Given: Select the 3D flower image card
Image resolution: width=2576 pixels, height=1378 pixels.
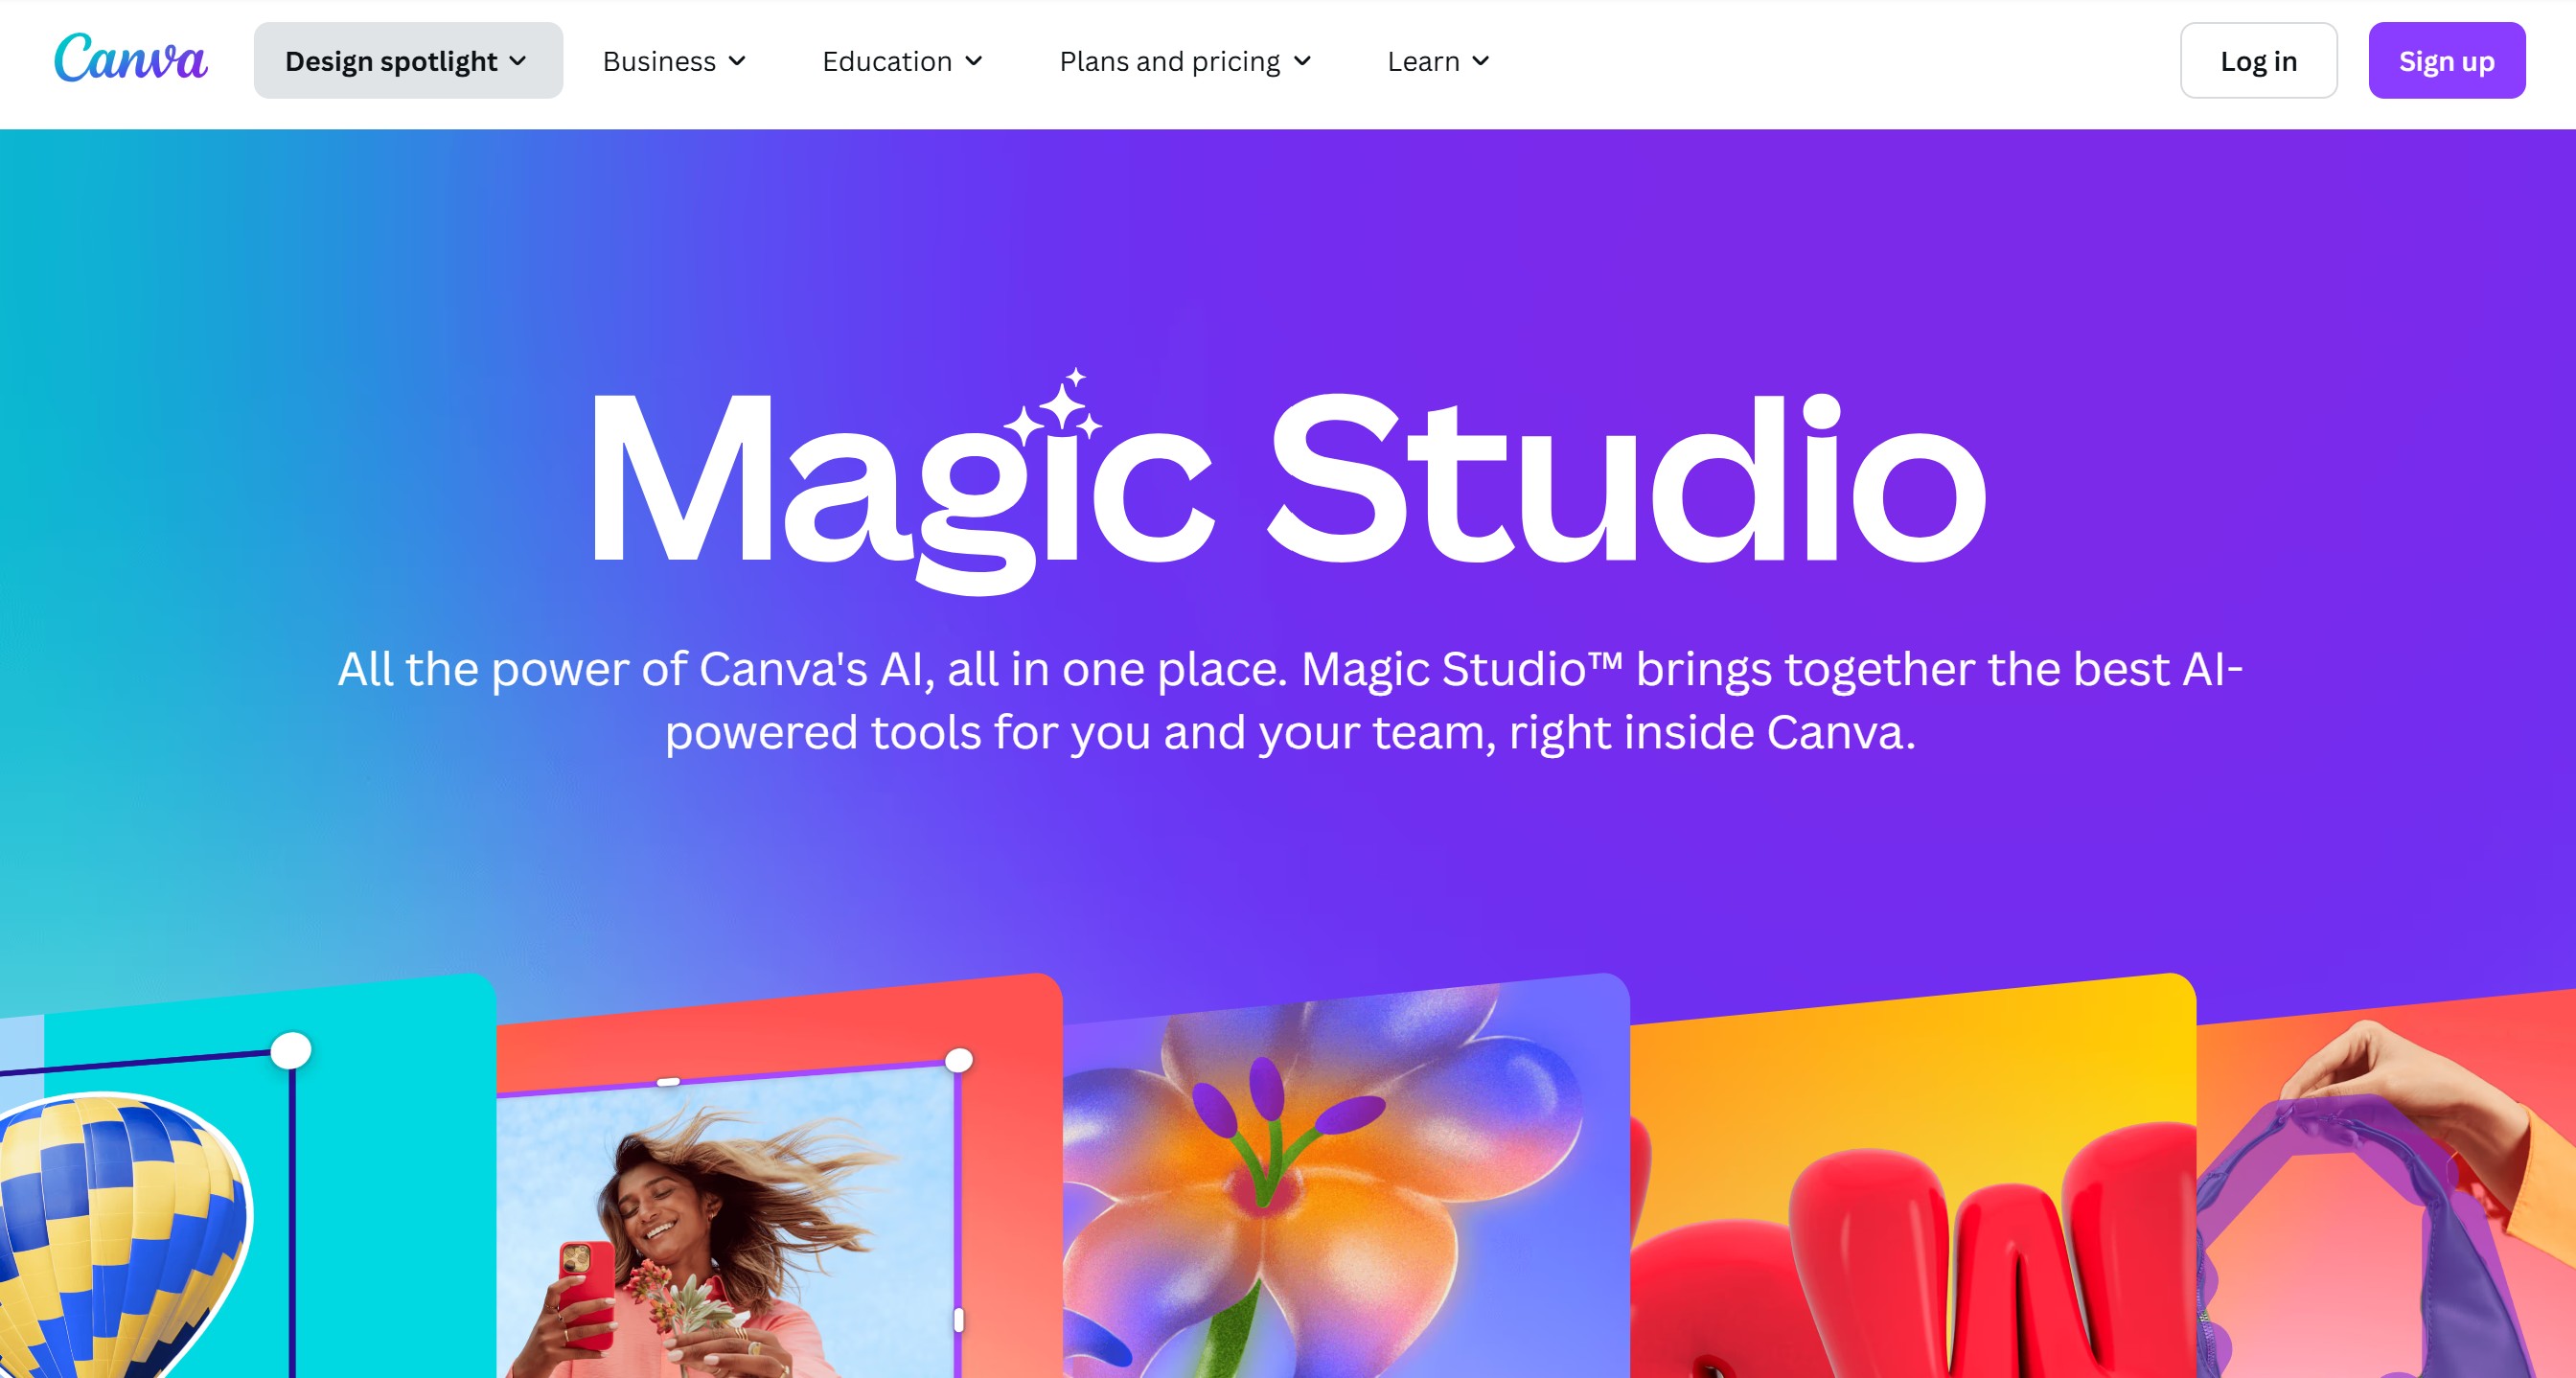Looking at the screenshot, I should pos(1346,1180).
